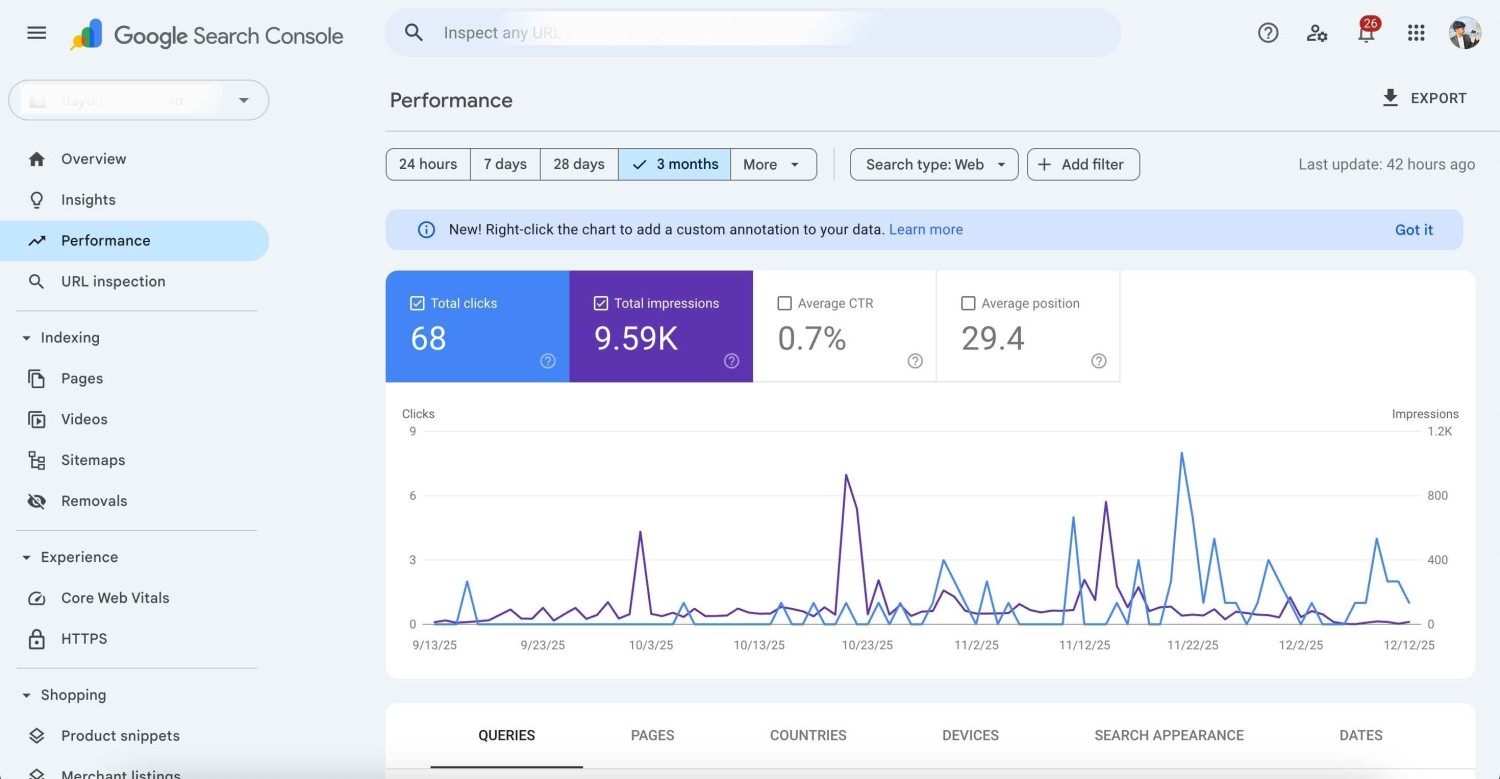Open the HTTPS report
The image size is (1500, 779).
click(x=84, y=638)
